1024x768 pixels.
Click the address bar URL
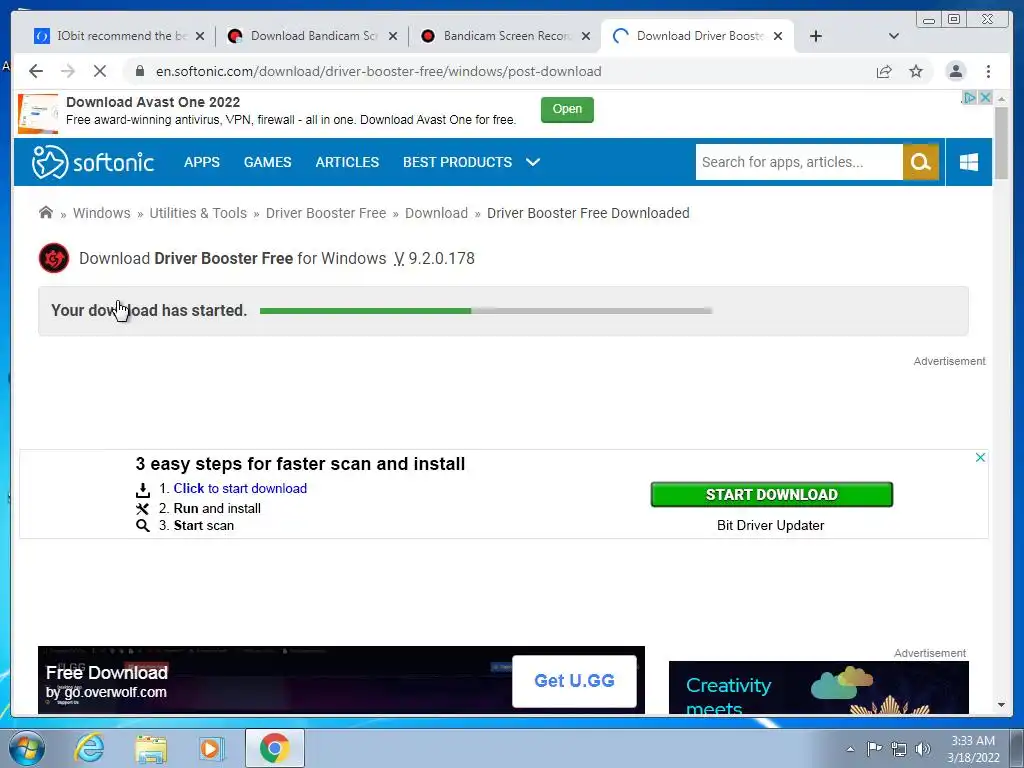(378, 71)
